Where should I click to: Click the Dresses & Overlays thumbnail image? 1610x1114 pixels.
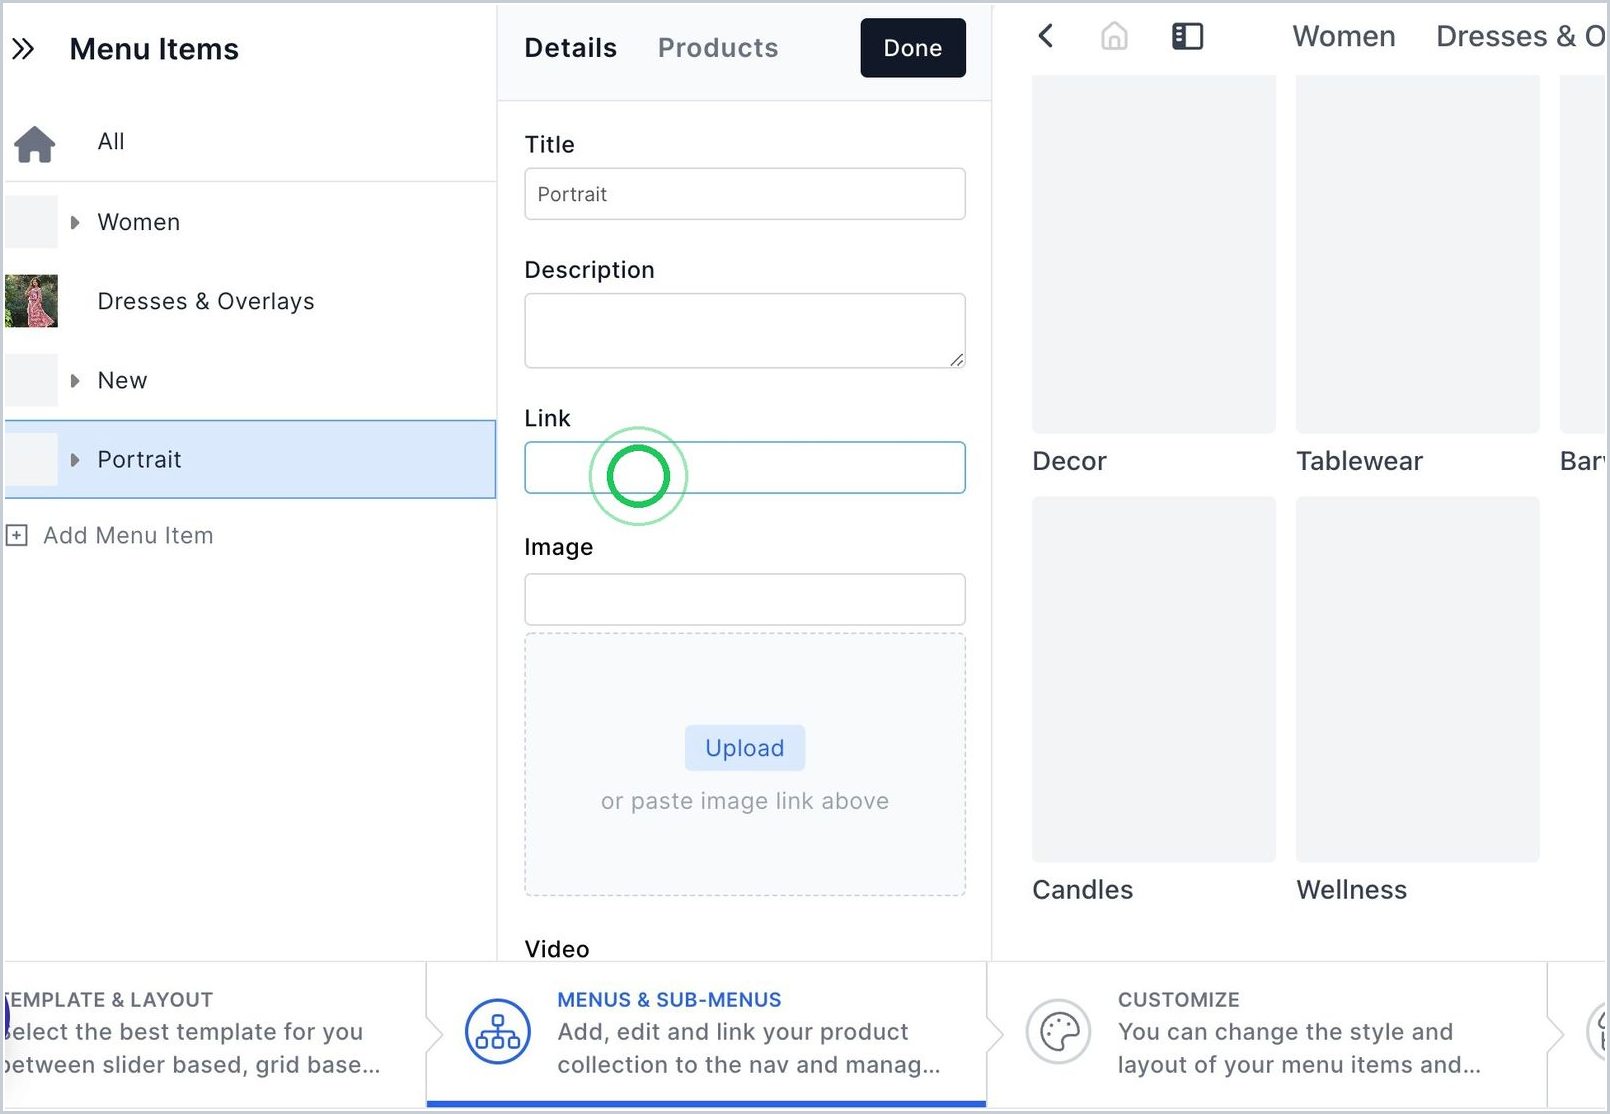[x=31, y=301]
